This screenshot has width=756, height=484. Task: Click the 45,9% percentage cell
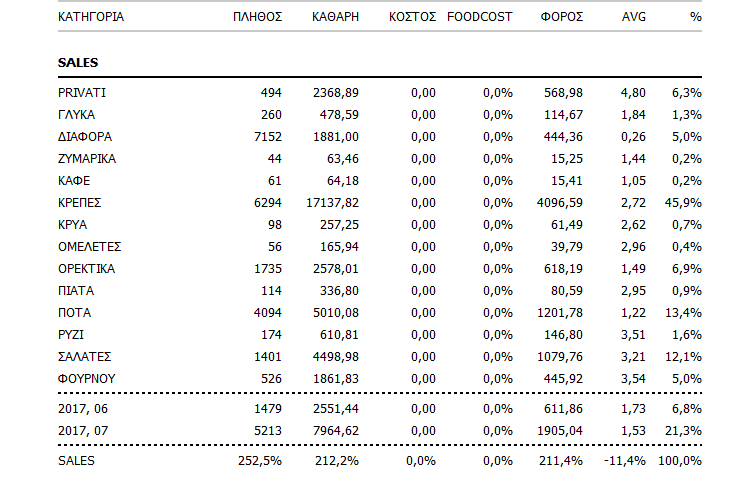pos(684,203)
